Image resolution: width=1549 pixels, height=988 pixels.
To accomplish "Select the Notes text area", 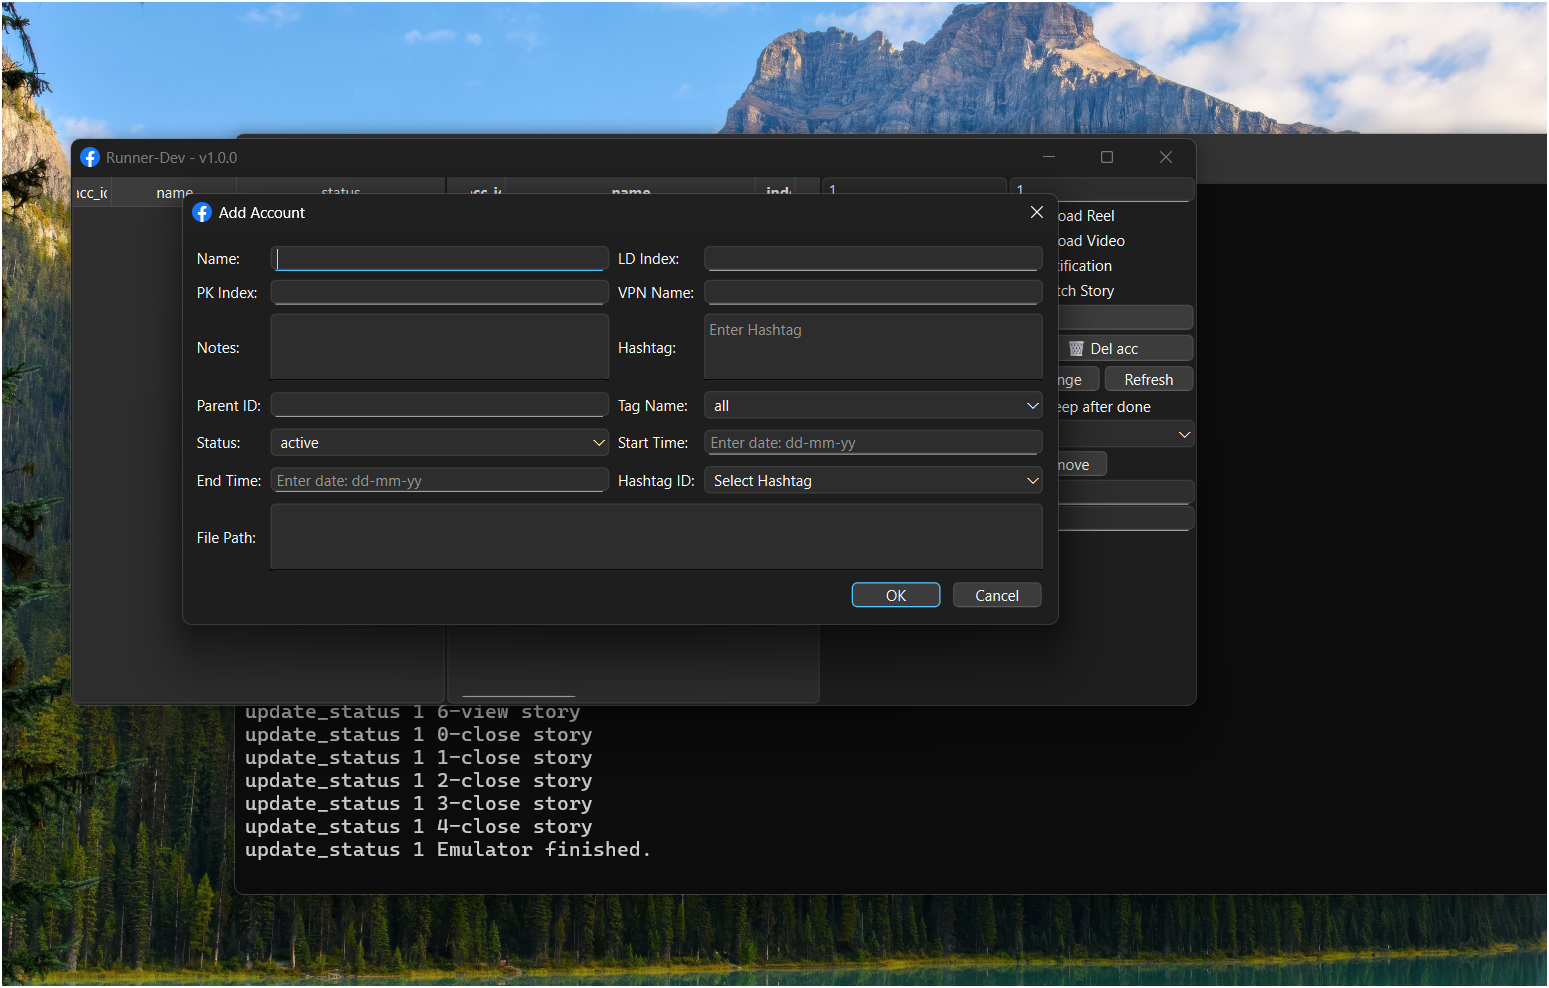I will pos(439,346).
